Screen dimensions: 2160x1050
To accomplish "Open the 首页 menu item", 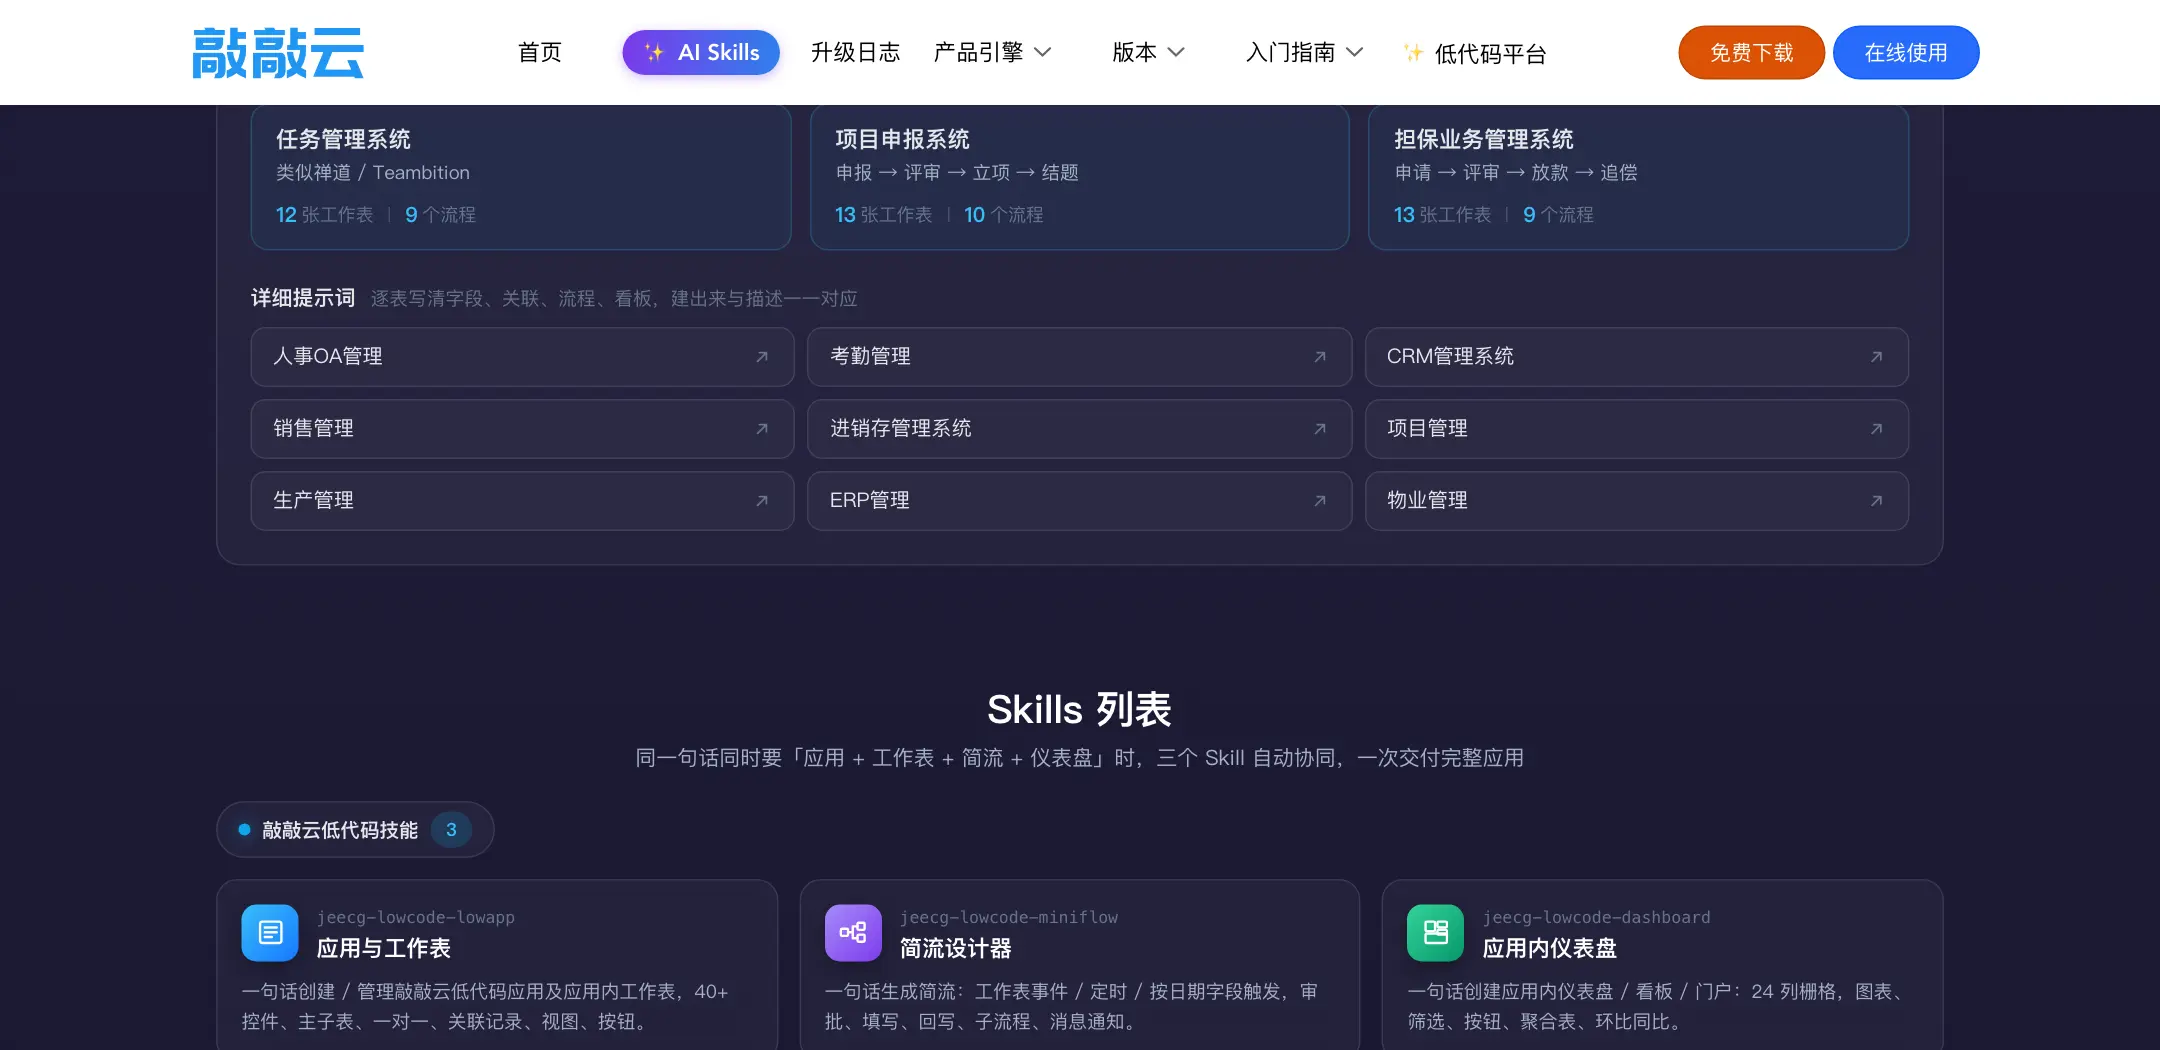I will click(540, 52).
